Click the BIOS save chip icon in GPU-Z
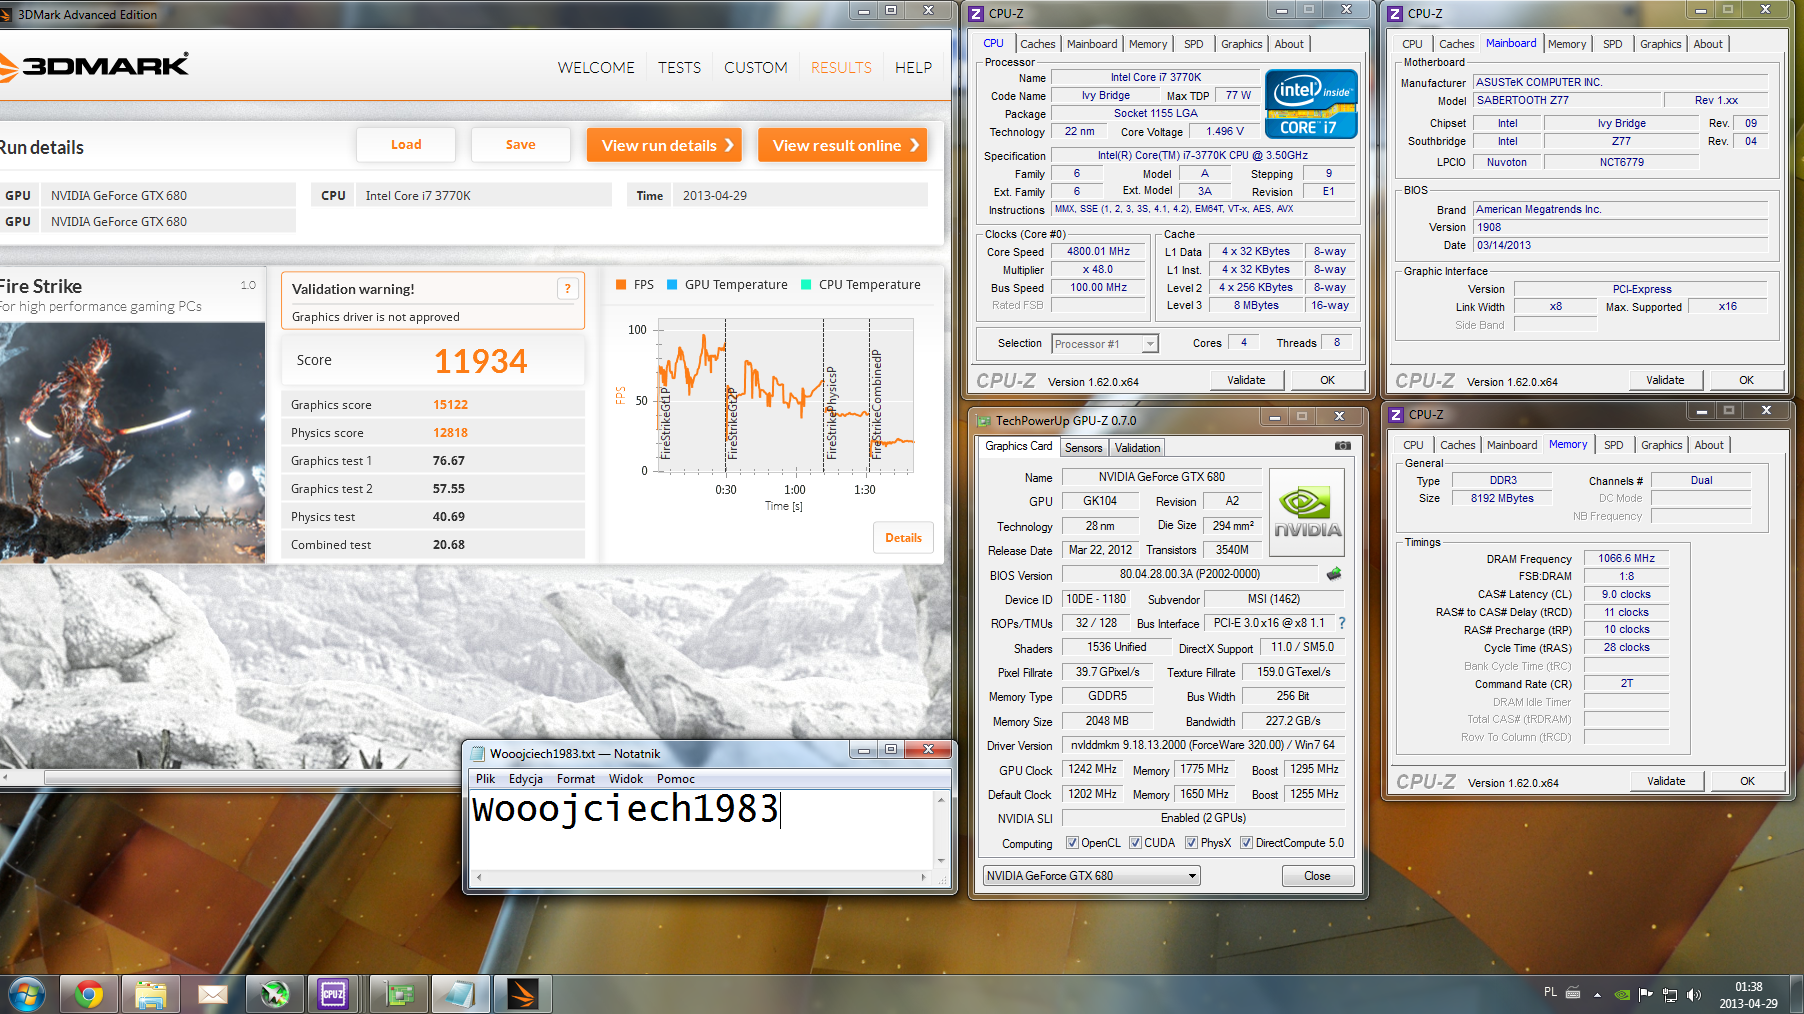The image size is (1804, 1014). pos(1333,574)
